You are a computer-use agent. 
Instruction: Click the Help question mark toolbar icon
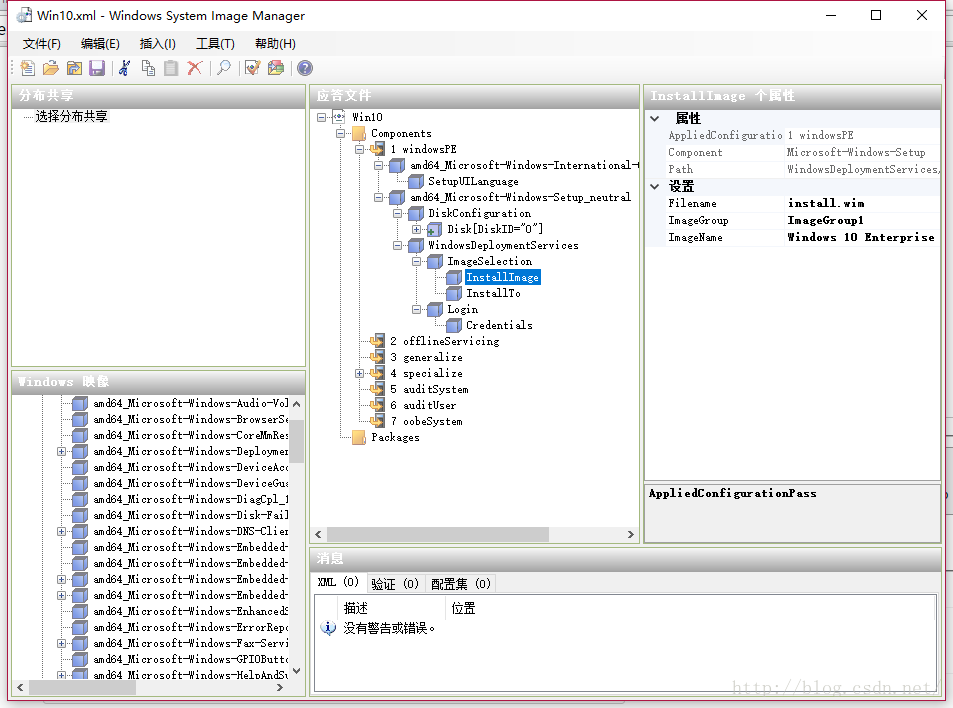point(305,68)
